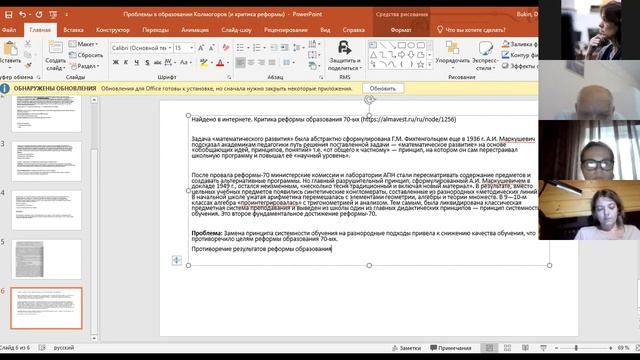Open the Макет layout dropdown

click(84, 44)
